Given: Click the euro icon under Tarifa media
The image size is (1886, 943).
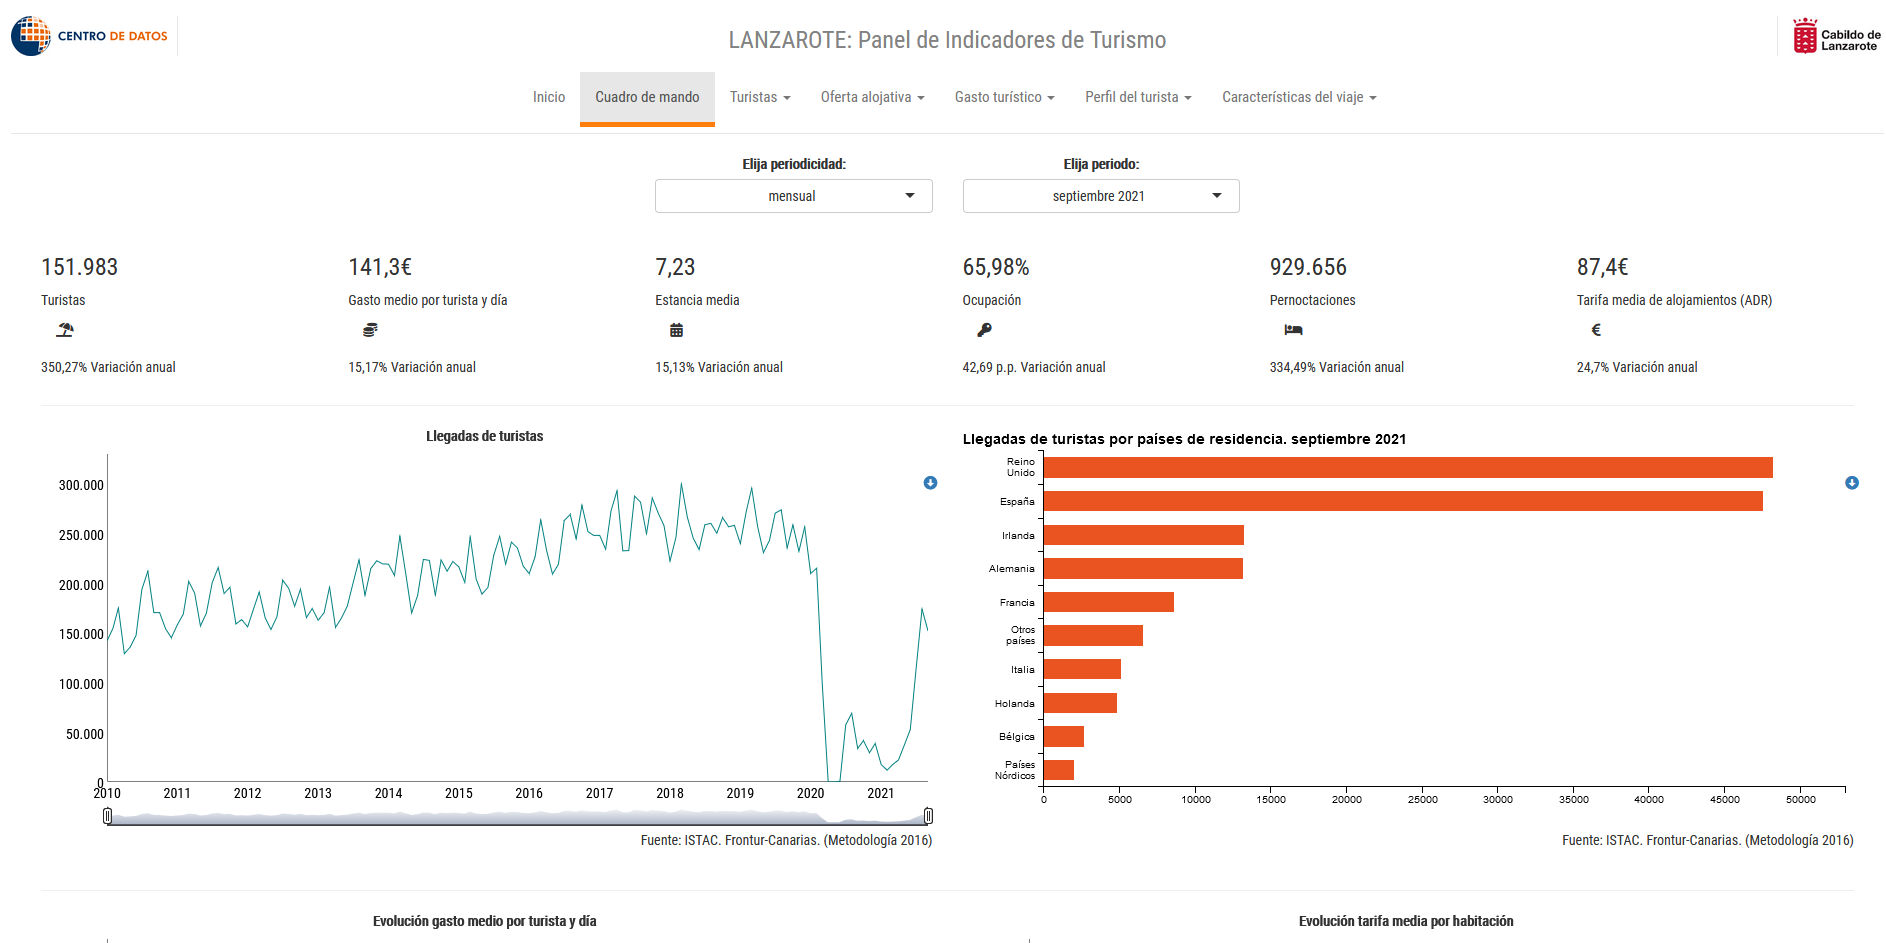Looking at the screenshot, I should click(1596, 330).
